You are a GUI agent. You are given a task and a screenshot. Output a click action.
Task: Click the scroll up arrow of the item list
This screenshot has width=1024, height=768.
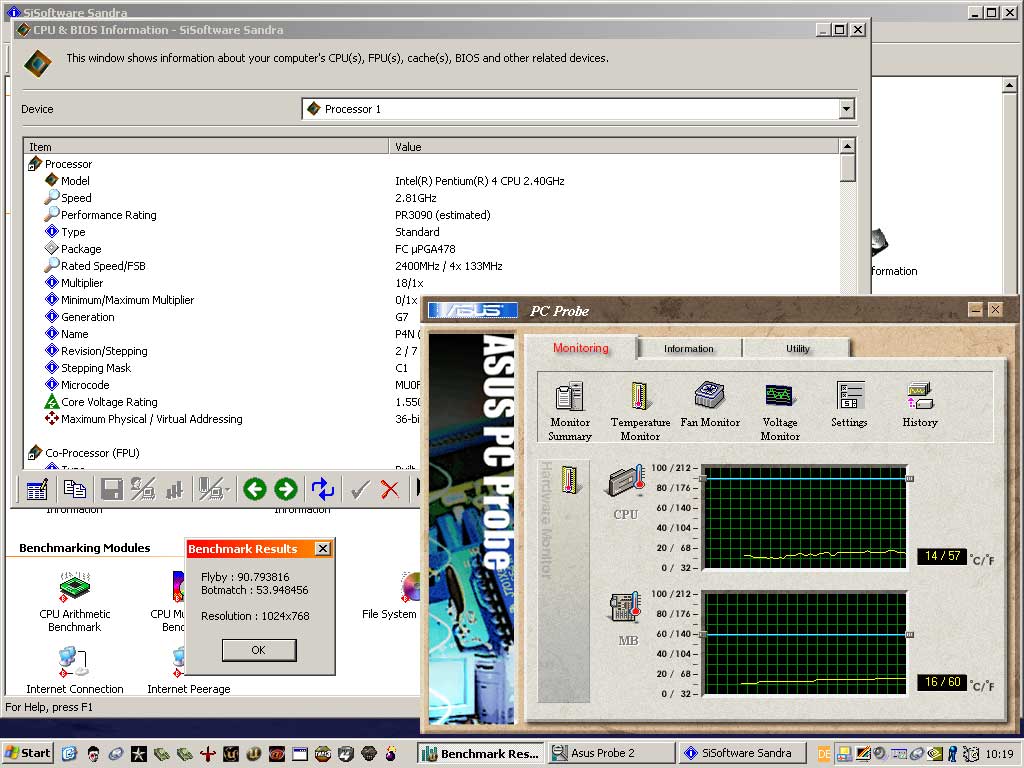pos(847,147)
